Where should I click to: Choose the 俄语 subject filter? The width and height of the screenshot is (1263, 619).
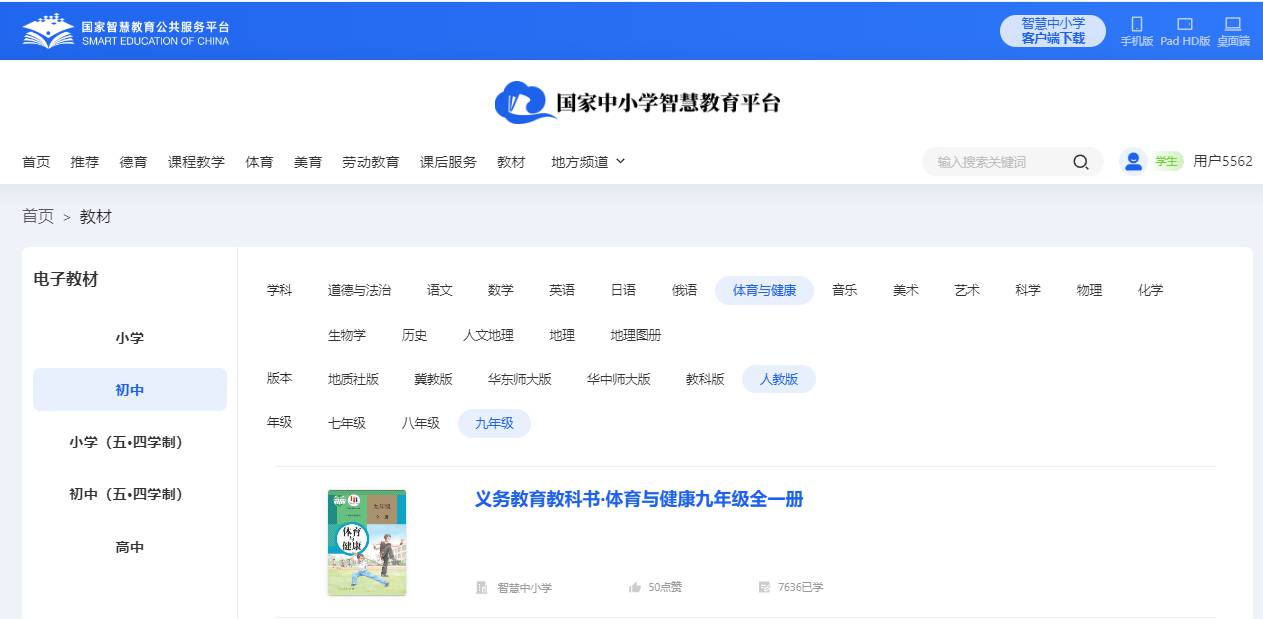coord(685,290)
